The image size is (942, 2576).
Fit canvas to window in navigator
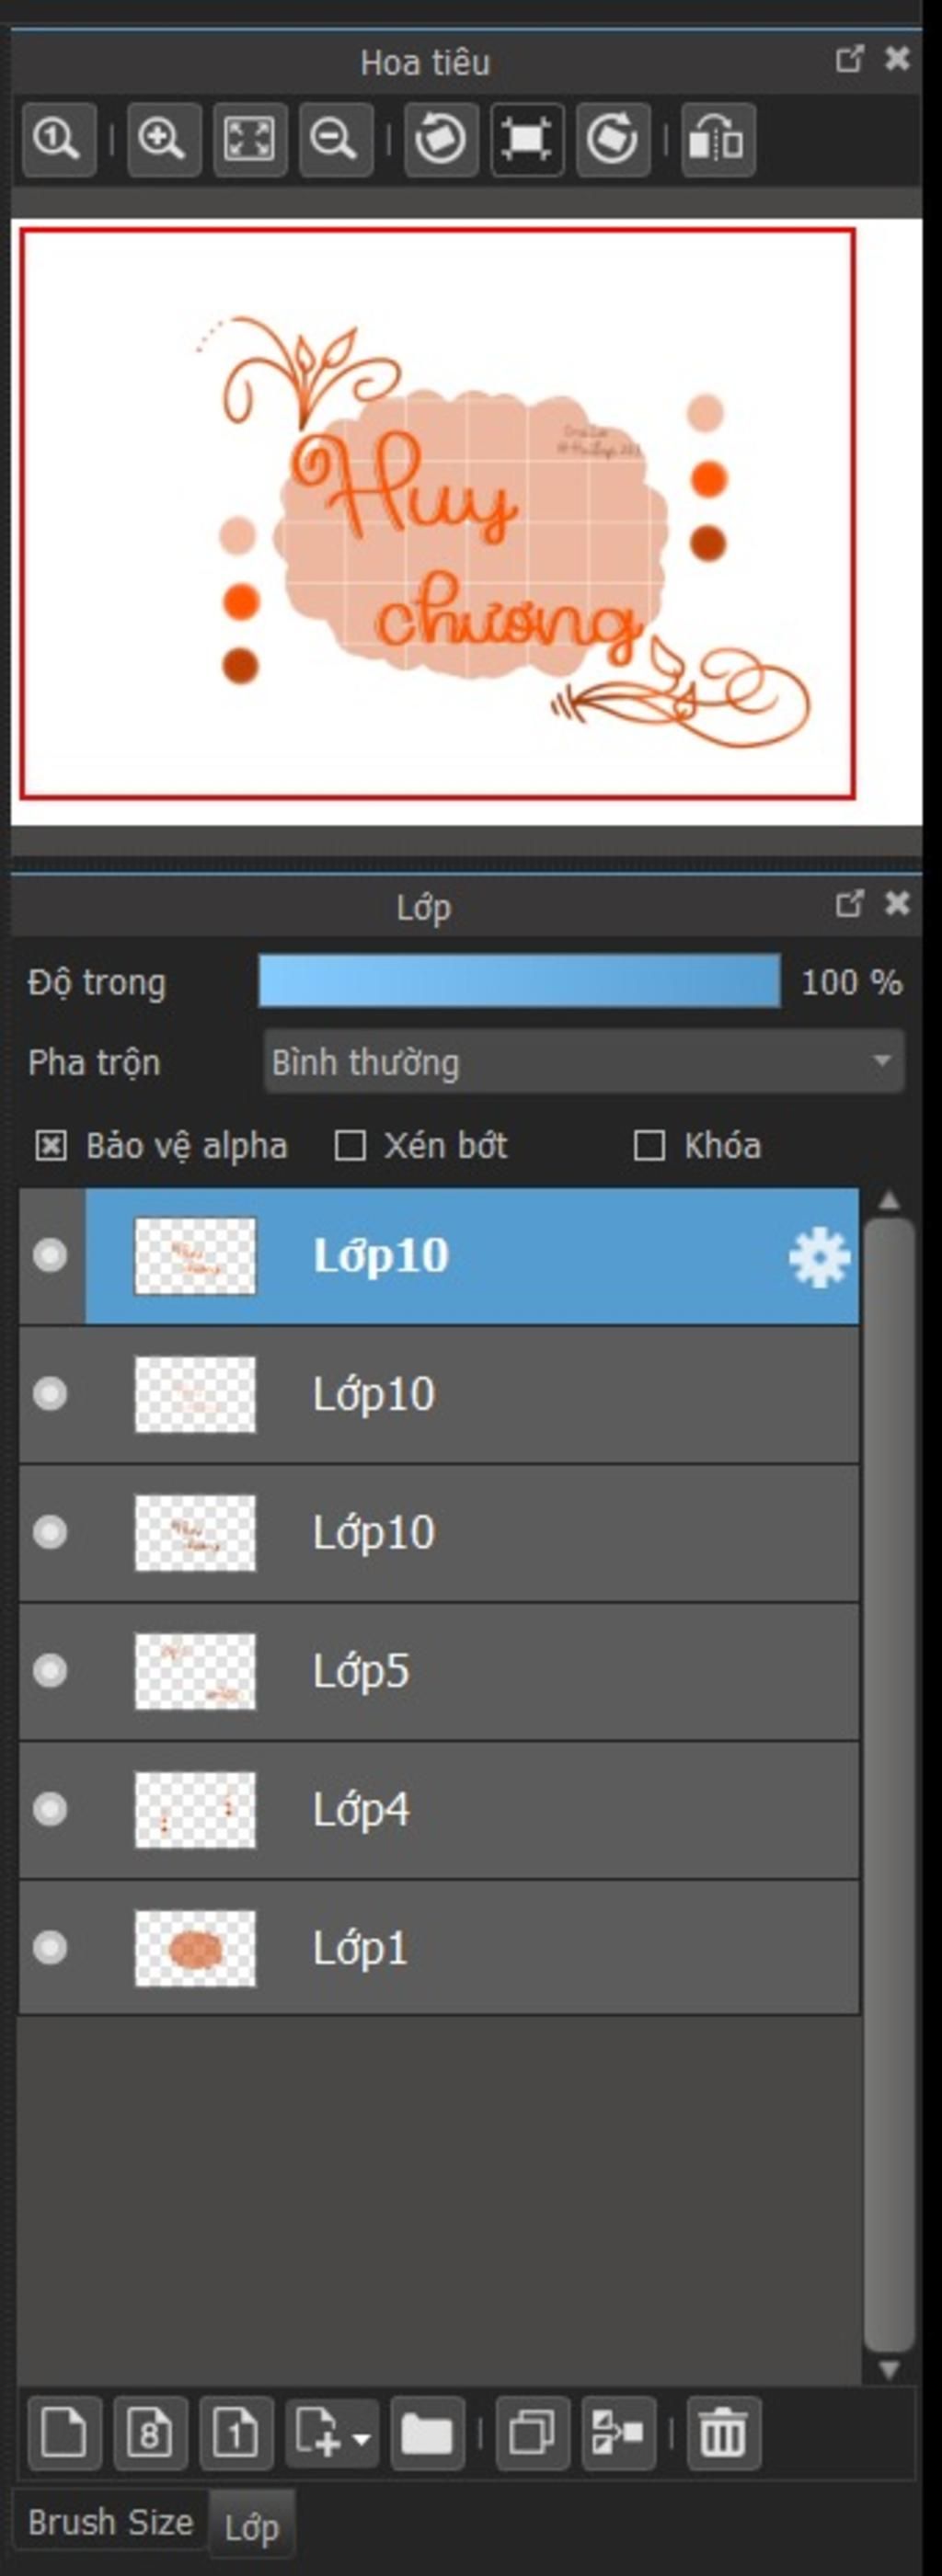[250, 139]
